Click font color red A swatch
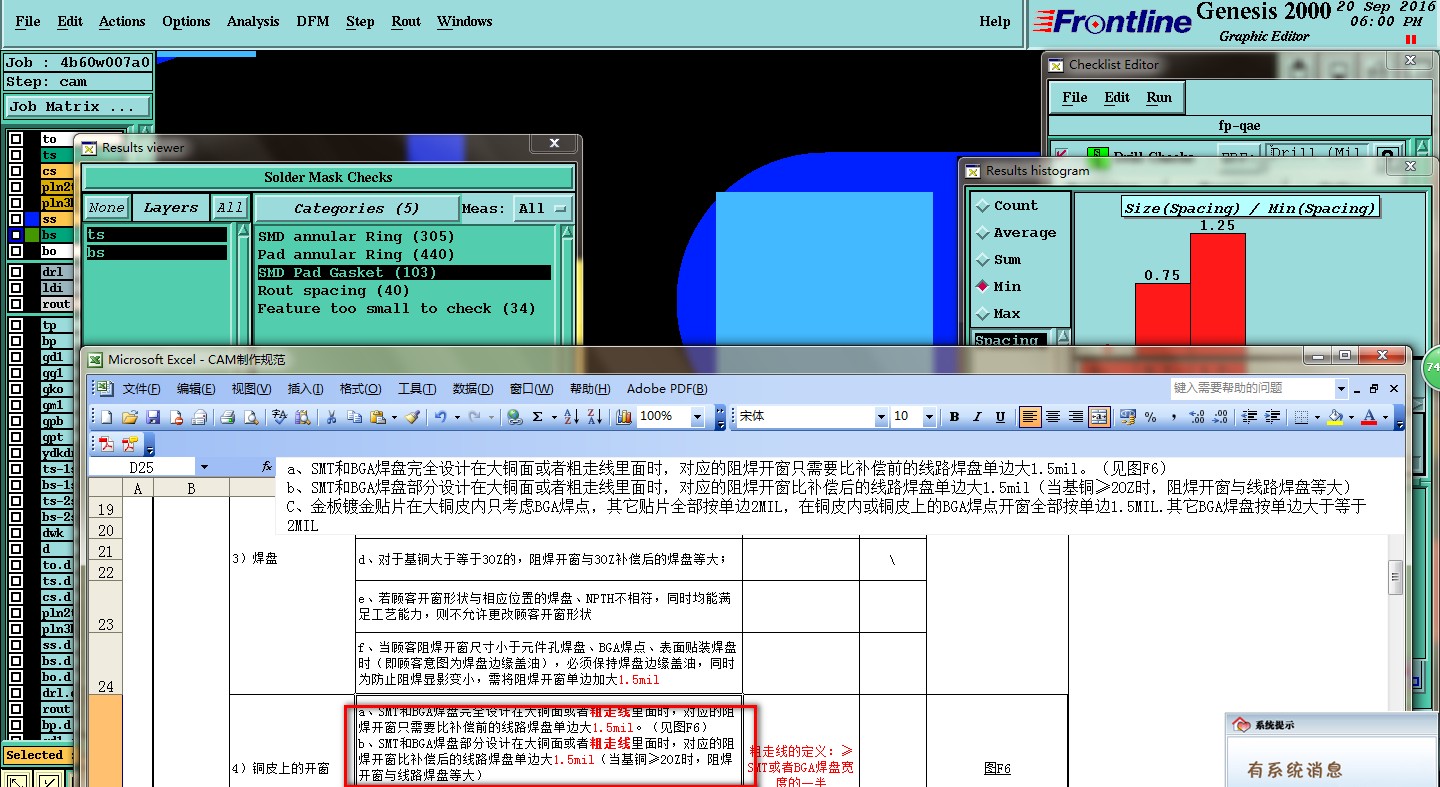The width and height of the screenshot is (1440, 787). [x=1369, y=417]
